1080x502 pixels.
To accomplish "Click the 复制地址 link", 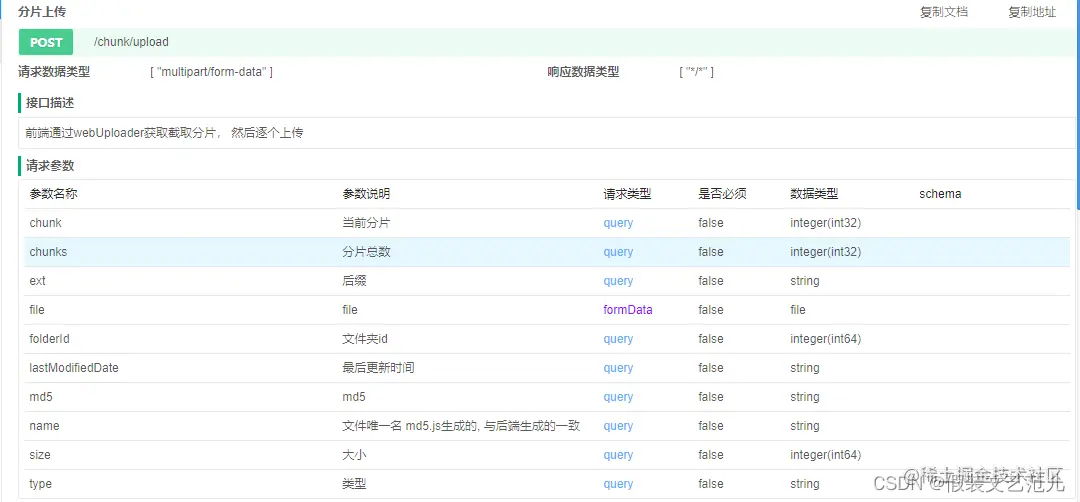I will (1032, 12).
